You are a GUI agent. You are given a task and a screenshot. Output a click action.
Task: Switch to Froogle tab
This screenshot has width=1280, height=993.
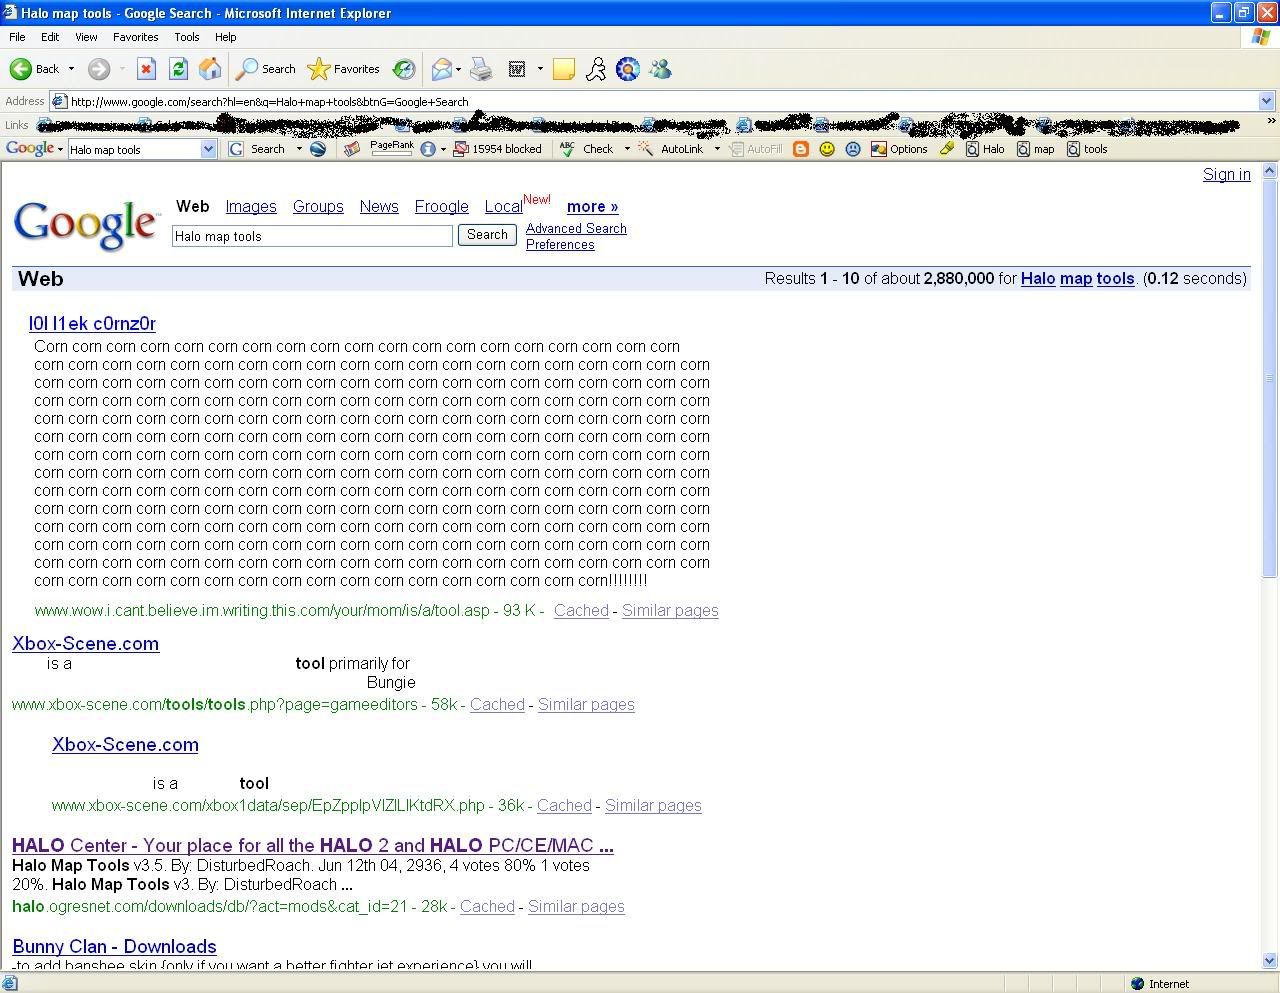click(441, 207)
